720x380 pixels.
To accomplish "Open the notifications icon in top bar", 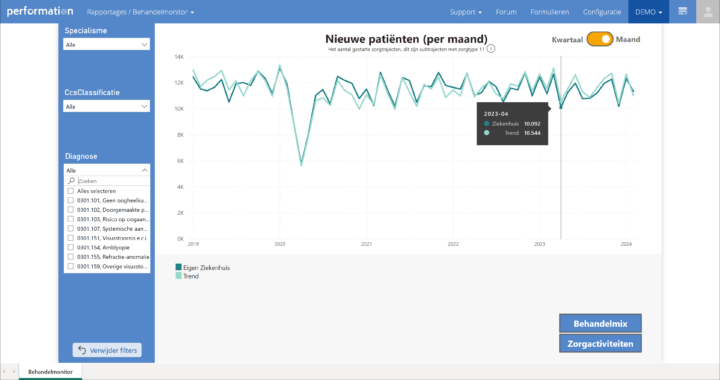I will (x=682, y=11).
